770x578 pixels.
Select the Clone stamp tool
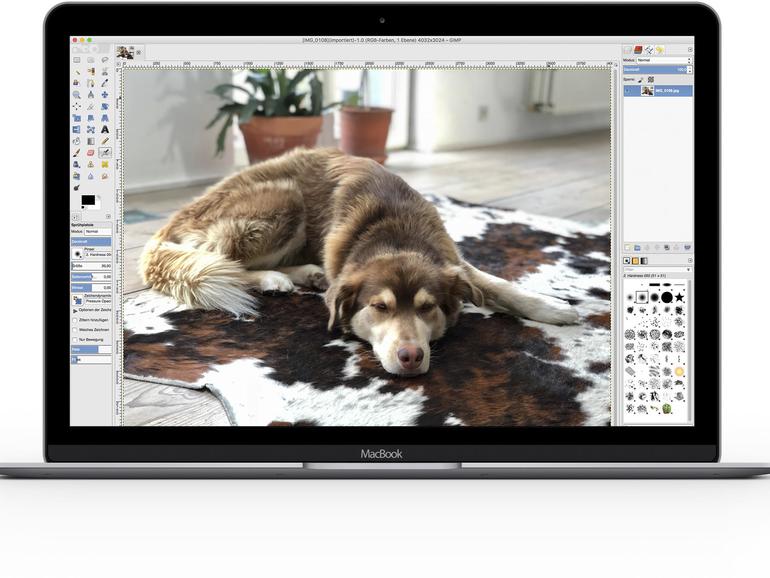(x=91, y=165)
